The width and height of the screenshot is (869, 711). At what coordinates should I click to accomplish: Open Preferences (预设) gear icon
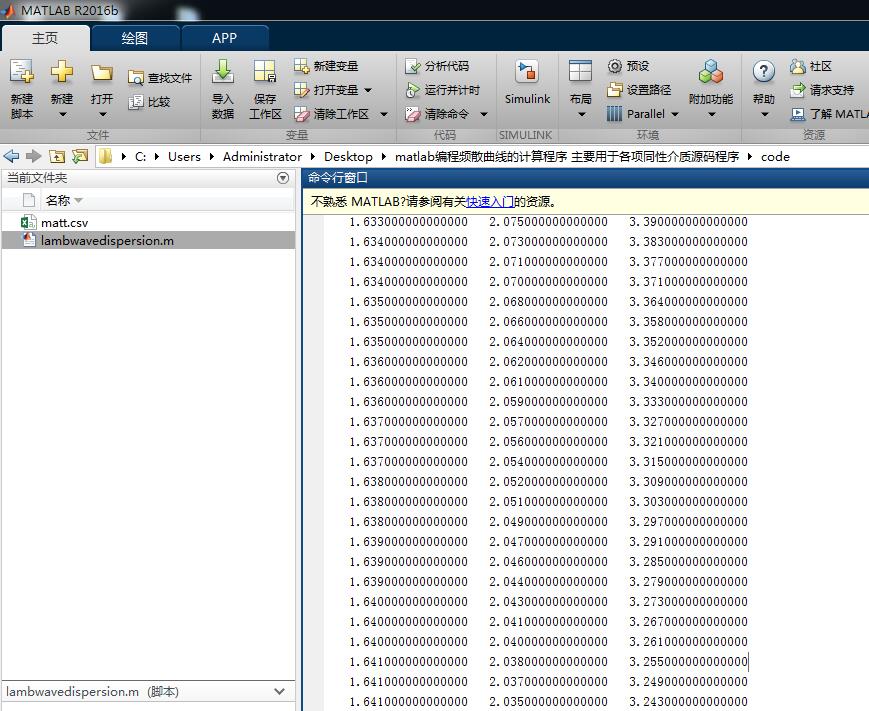click(615, 66)
